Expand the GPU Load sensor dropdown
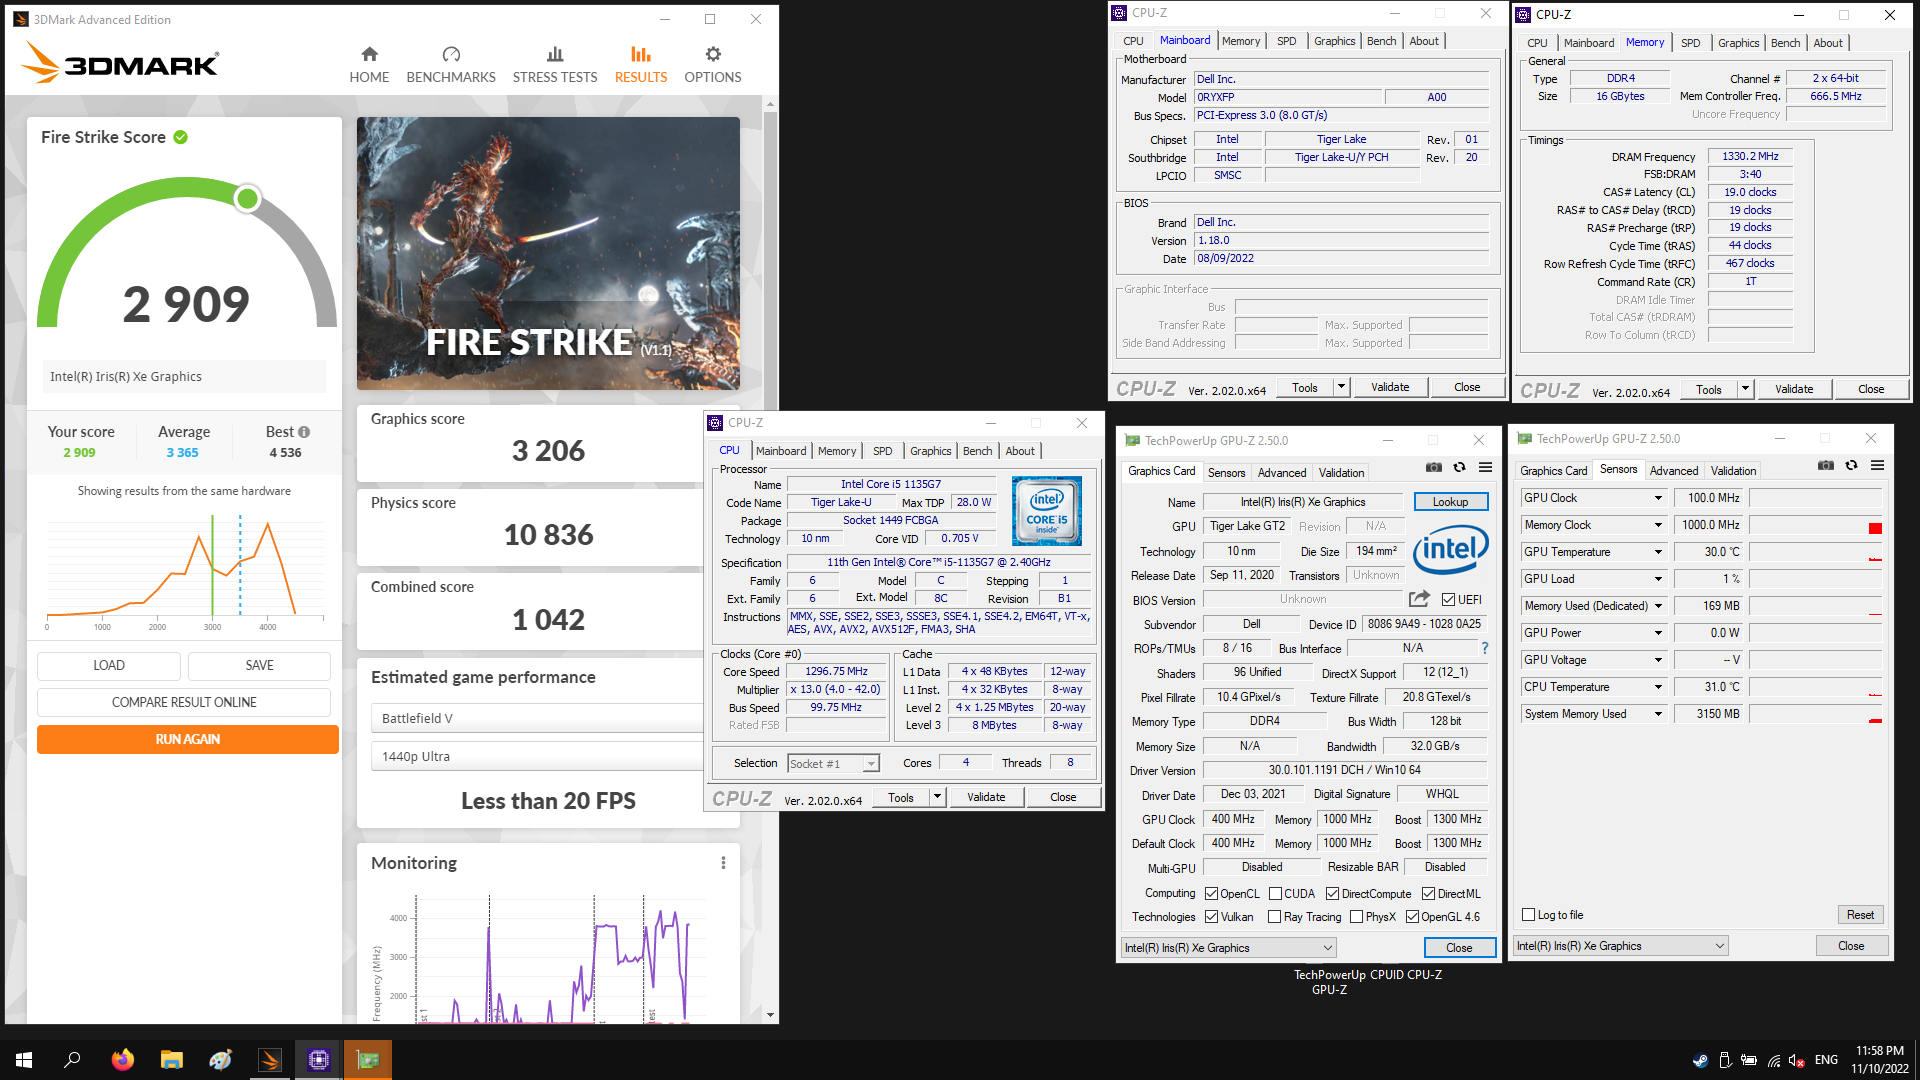The height and width of the screenshot is (1080, 1920). (1657, 579)
